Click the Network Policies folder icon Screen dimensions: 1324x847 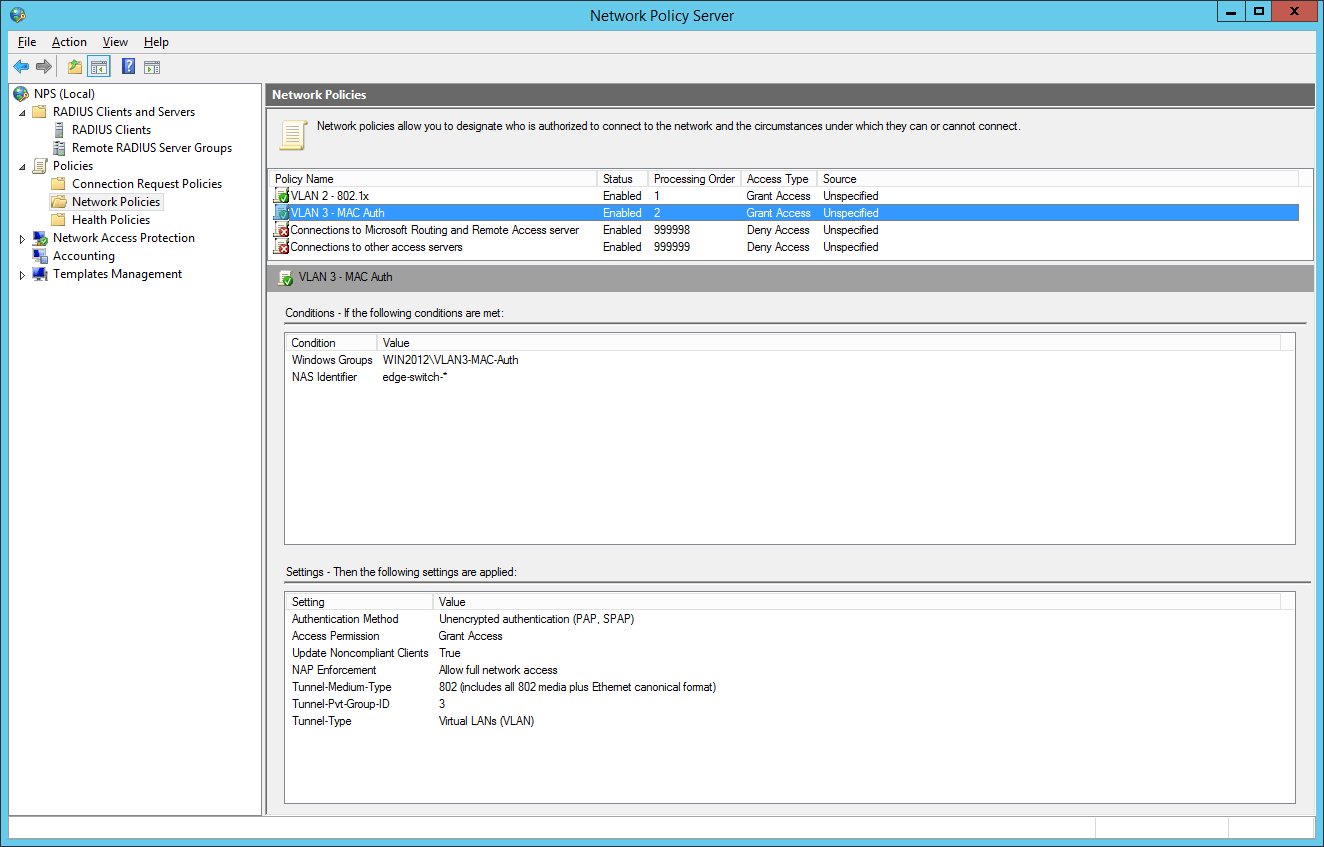(x=59, y=201)
